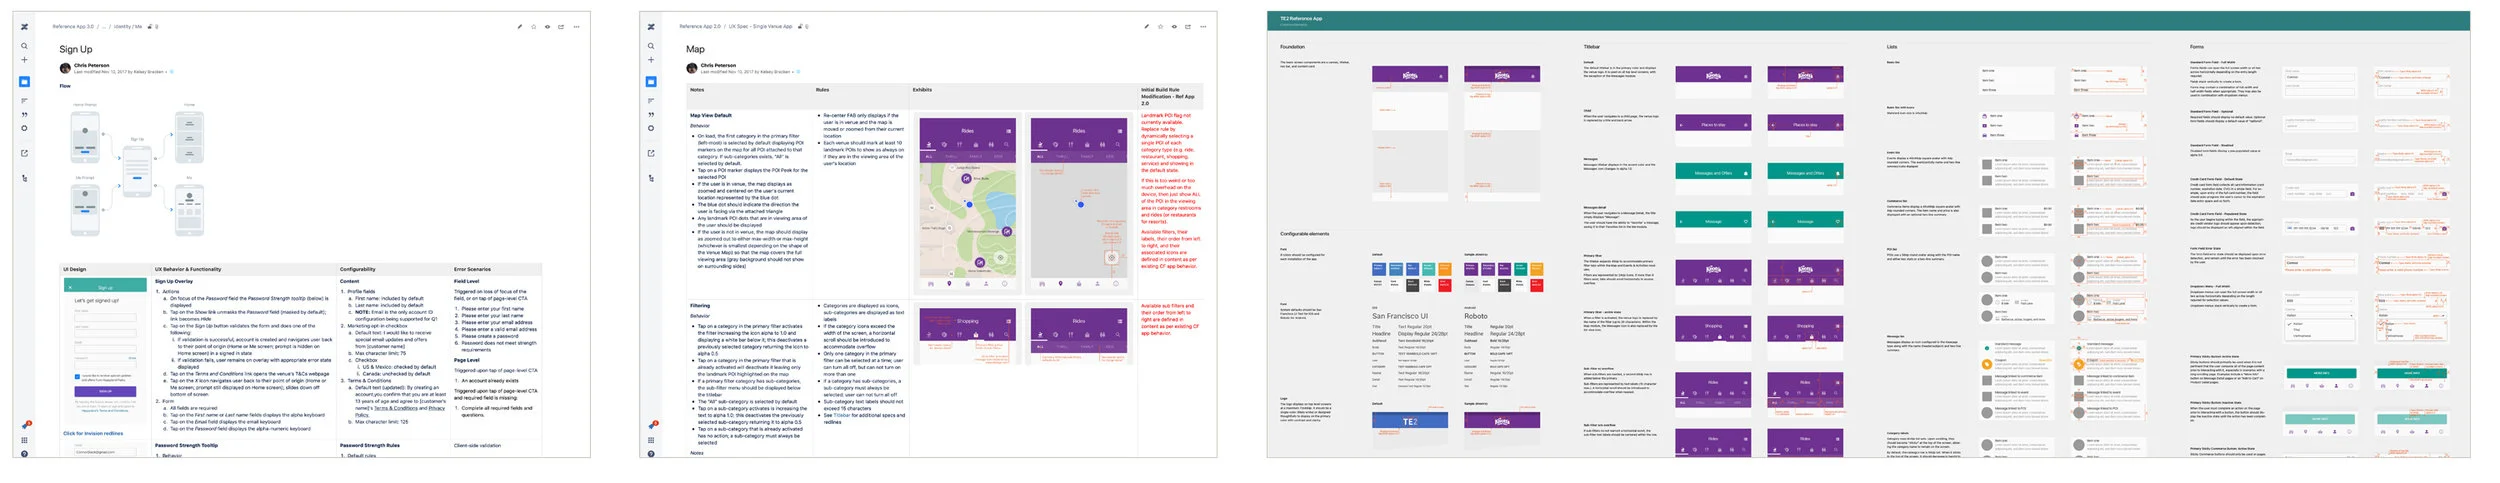Open search in Sign Up page sidebar
The width and height of the screenshot is (2500, 483).
(24, 46)
